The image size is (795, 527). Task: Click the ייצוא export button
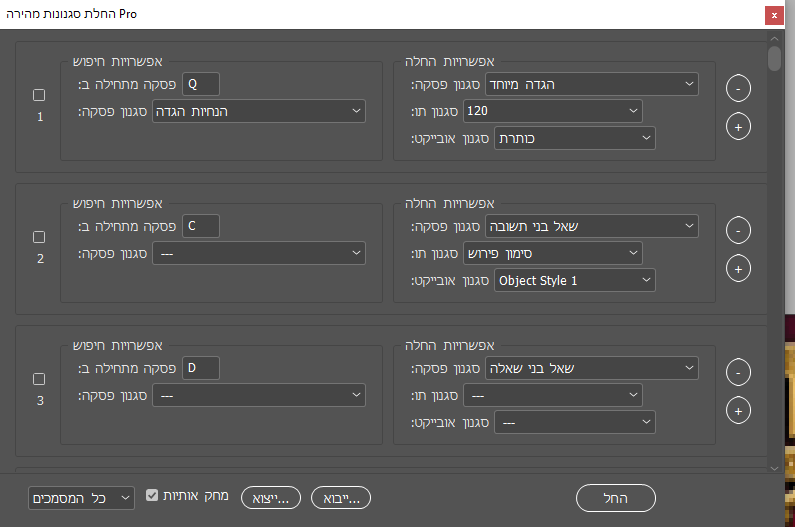tap(271, 497)
